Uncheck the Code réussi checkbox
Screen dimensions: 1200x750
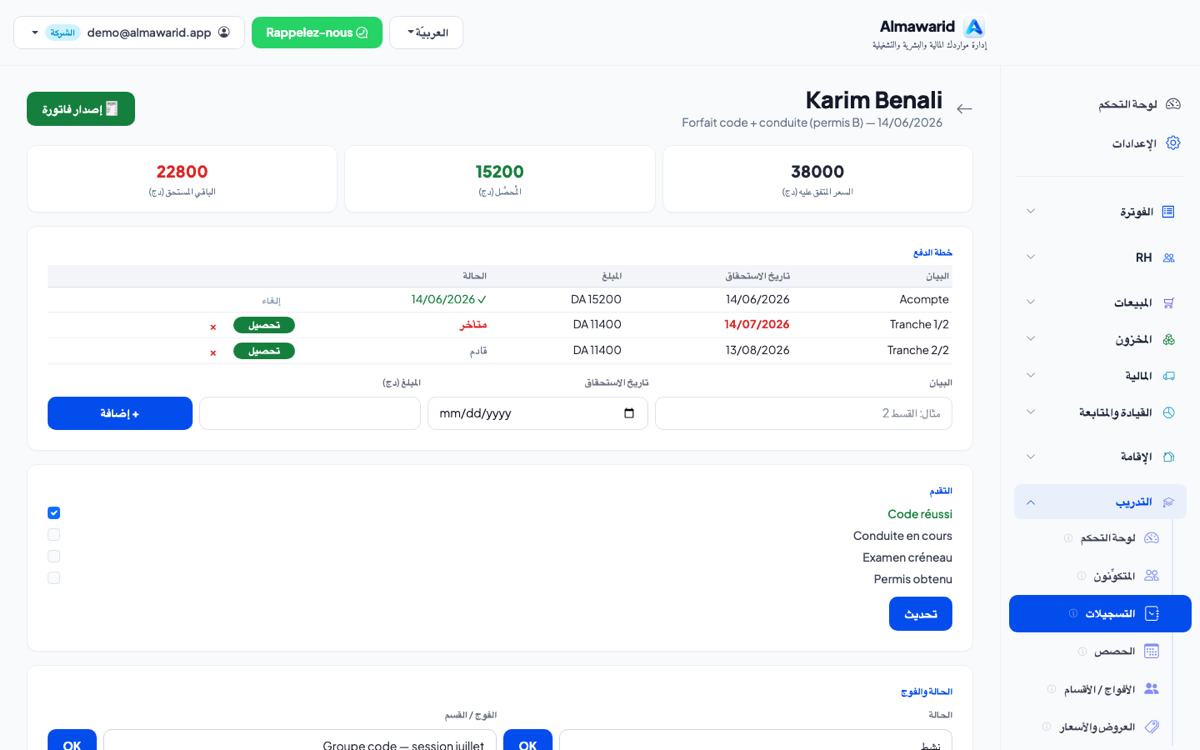[54, 513]
